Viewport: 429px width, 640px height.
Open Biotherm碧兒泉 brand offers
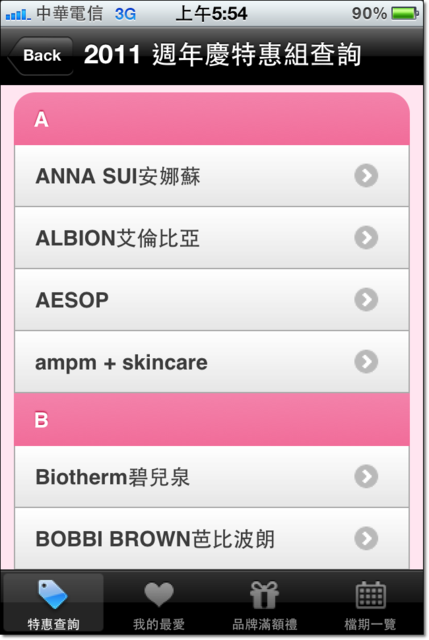point(212,477)
